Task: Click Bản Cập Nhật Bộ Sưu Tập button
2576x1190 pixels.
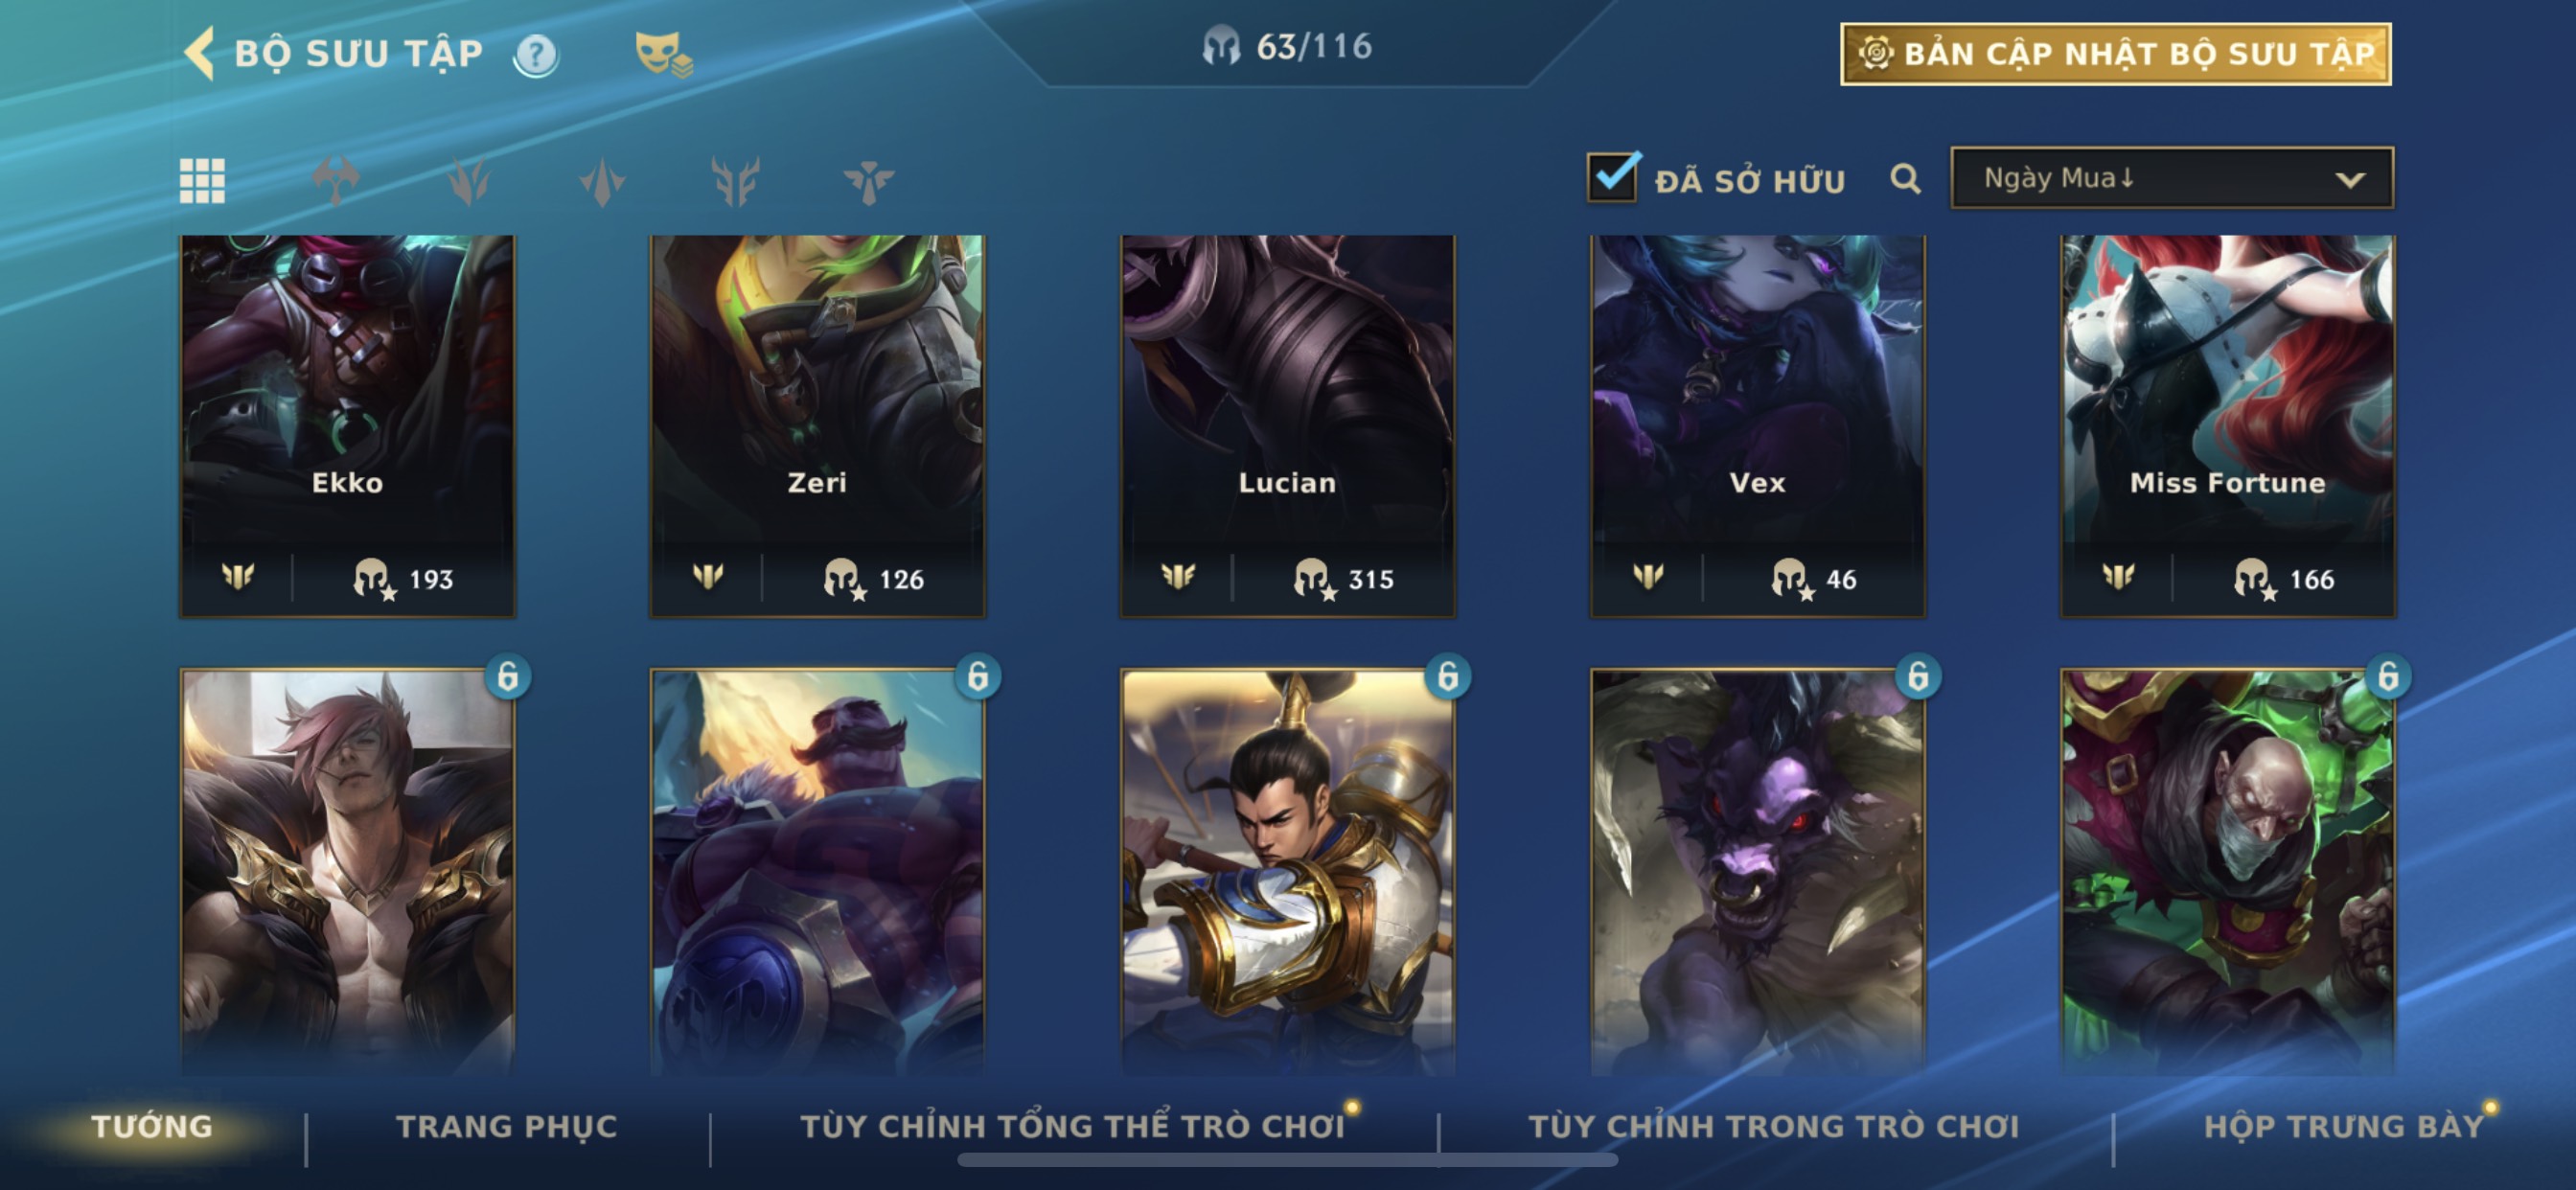Action: click(x=2116, y=54)
